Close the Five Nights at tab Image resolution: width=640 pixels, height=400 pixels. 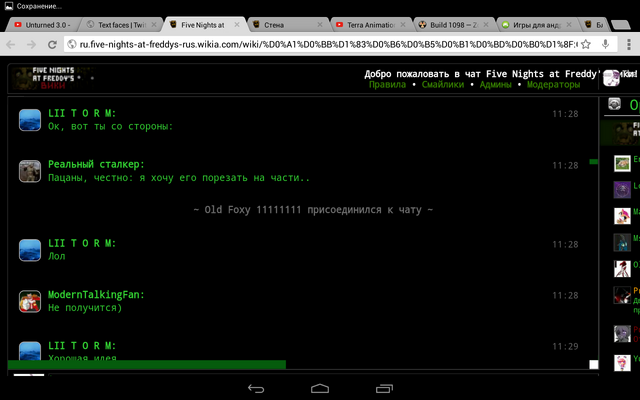coord(237,25)
